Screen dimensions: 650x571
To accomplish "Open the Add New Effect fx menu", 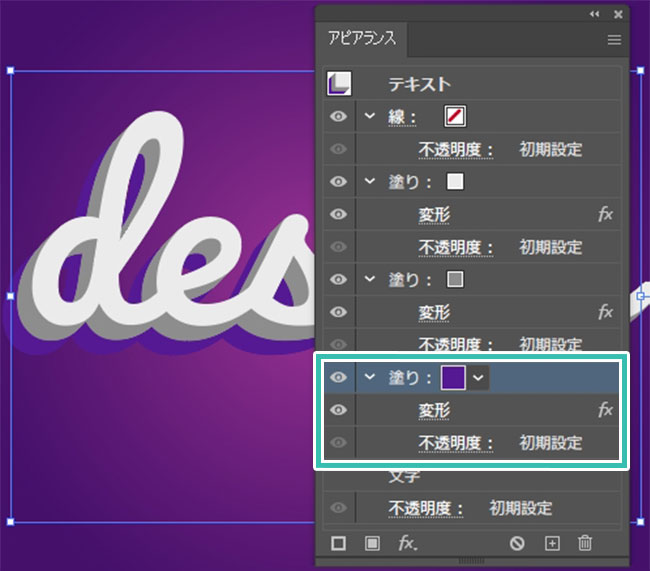I will pyautogui.click(x=407, y=543).
